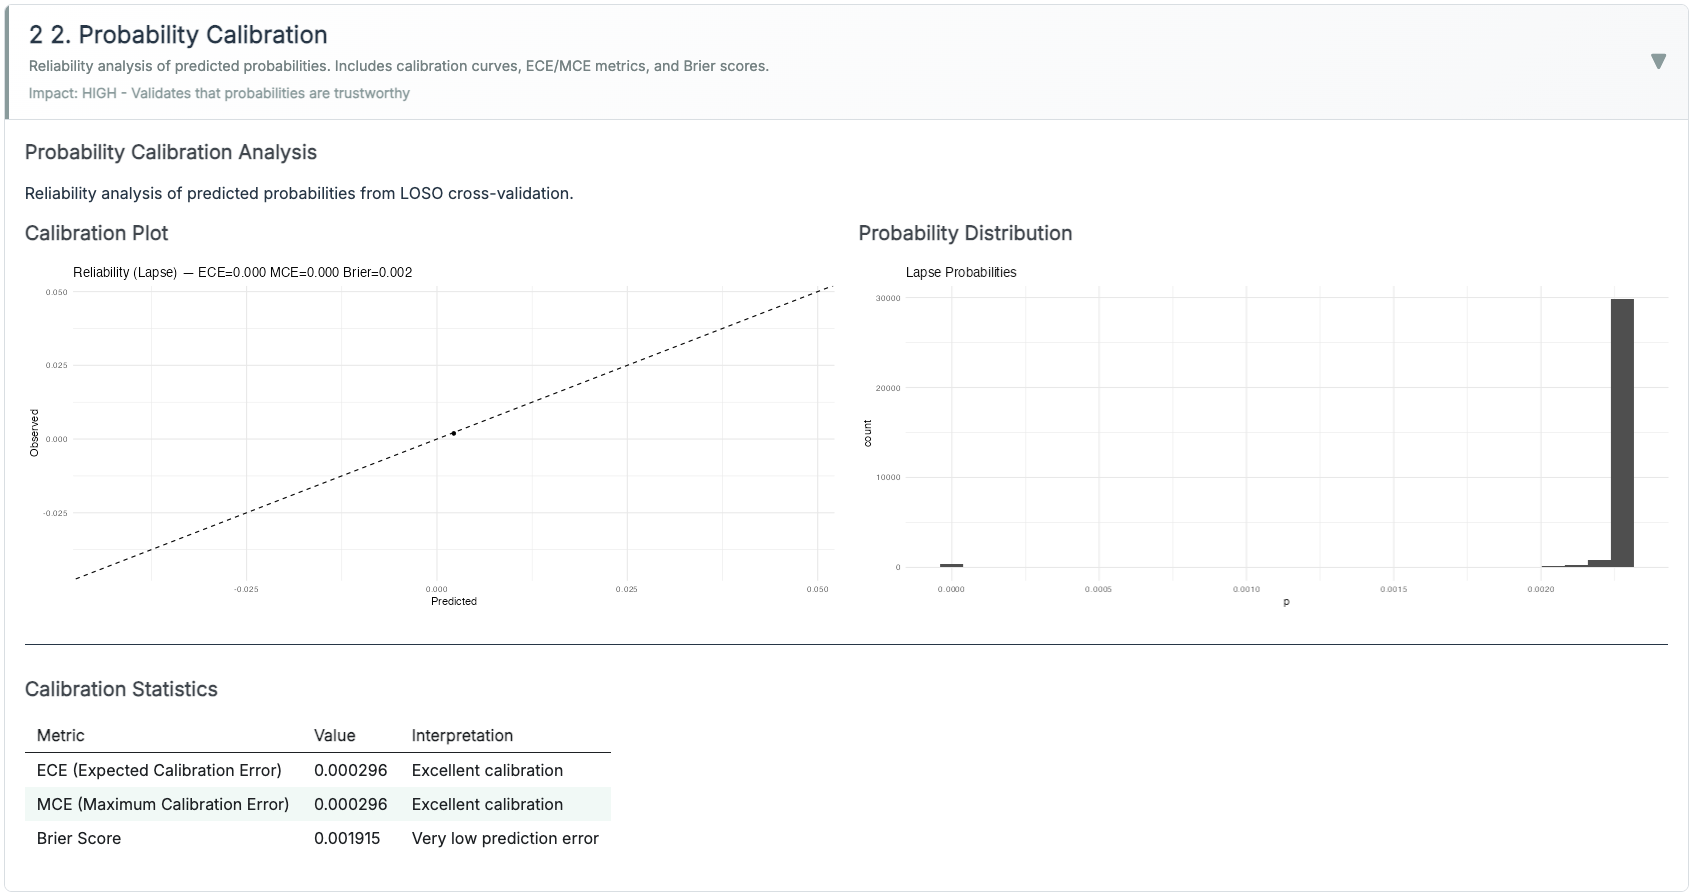Click the tallest histogram bar in Lapse Probabilities
Screen dimensions: 1692x896
click(1622, 432)
